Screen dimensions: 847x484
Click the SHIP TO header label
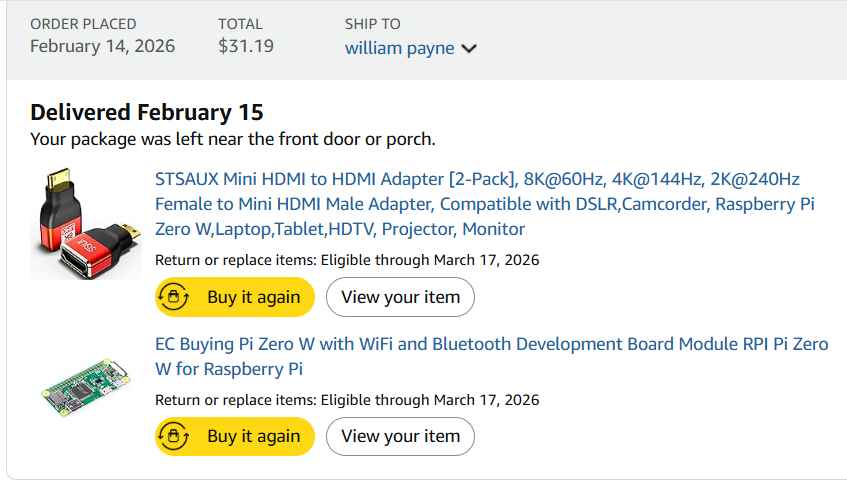click(373, 24)
